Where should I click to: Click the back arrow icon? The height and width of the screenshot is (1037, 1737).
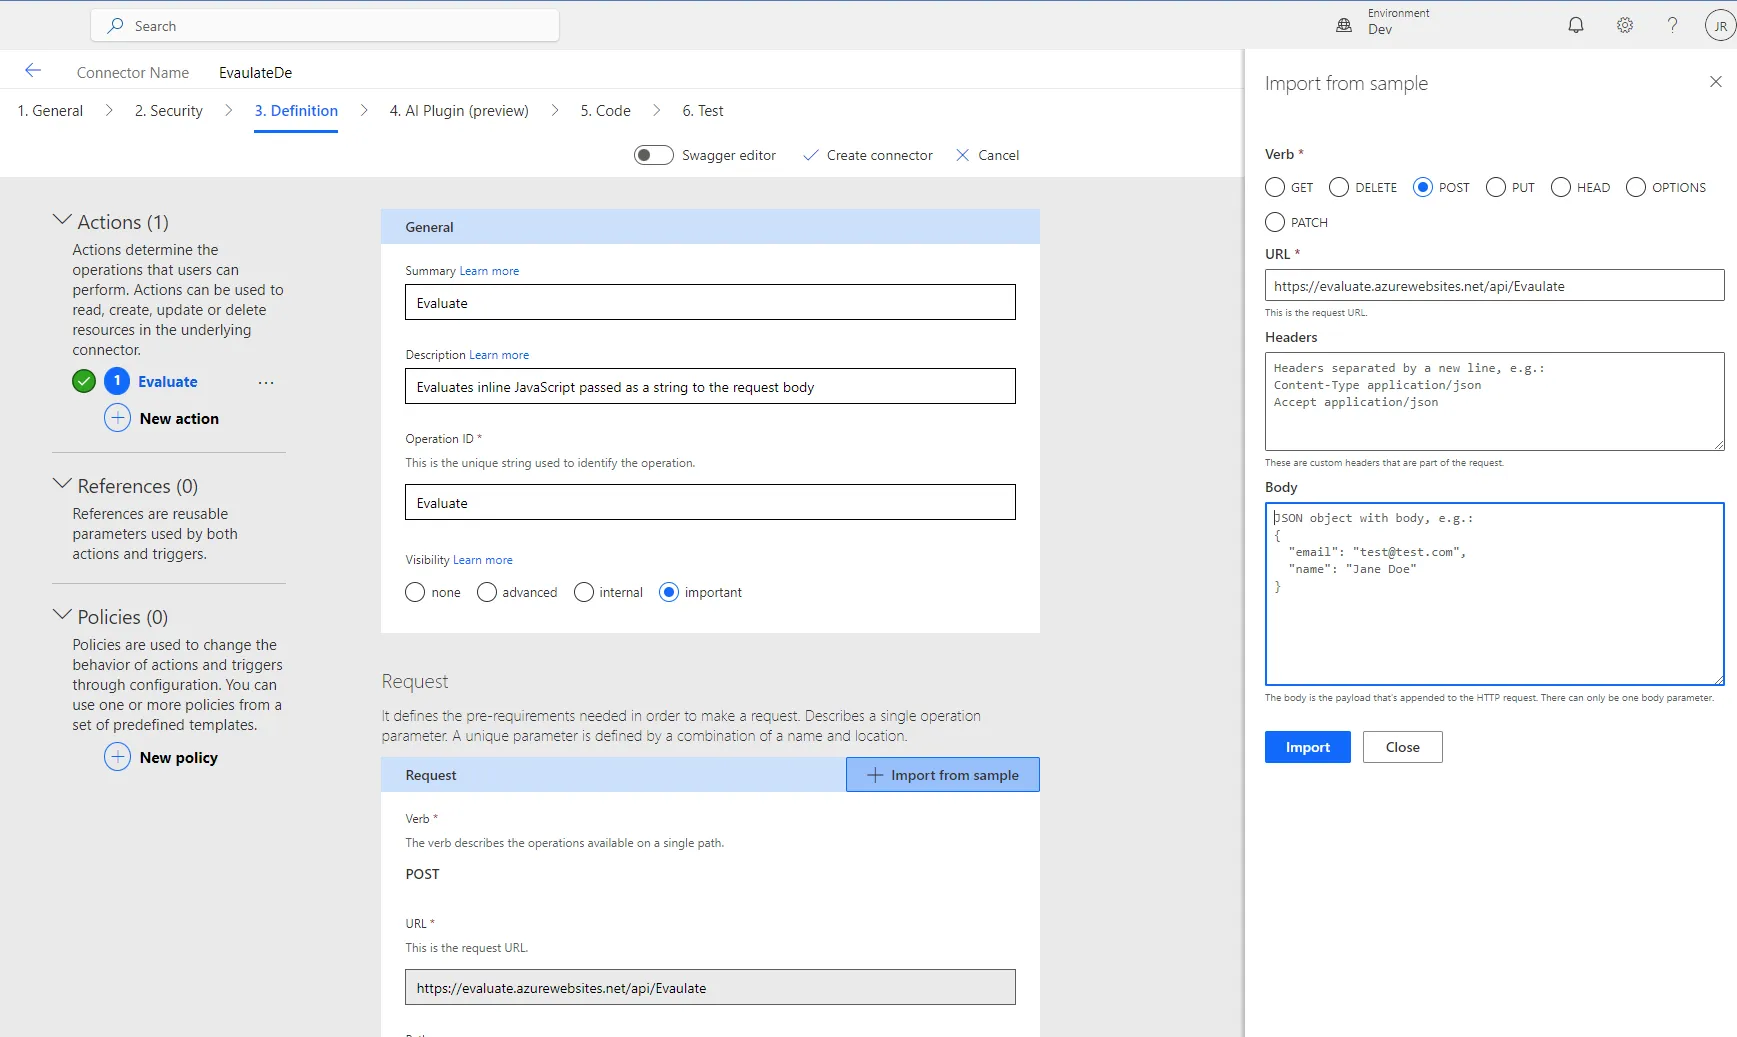point(33,71)
